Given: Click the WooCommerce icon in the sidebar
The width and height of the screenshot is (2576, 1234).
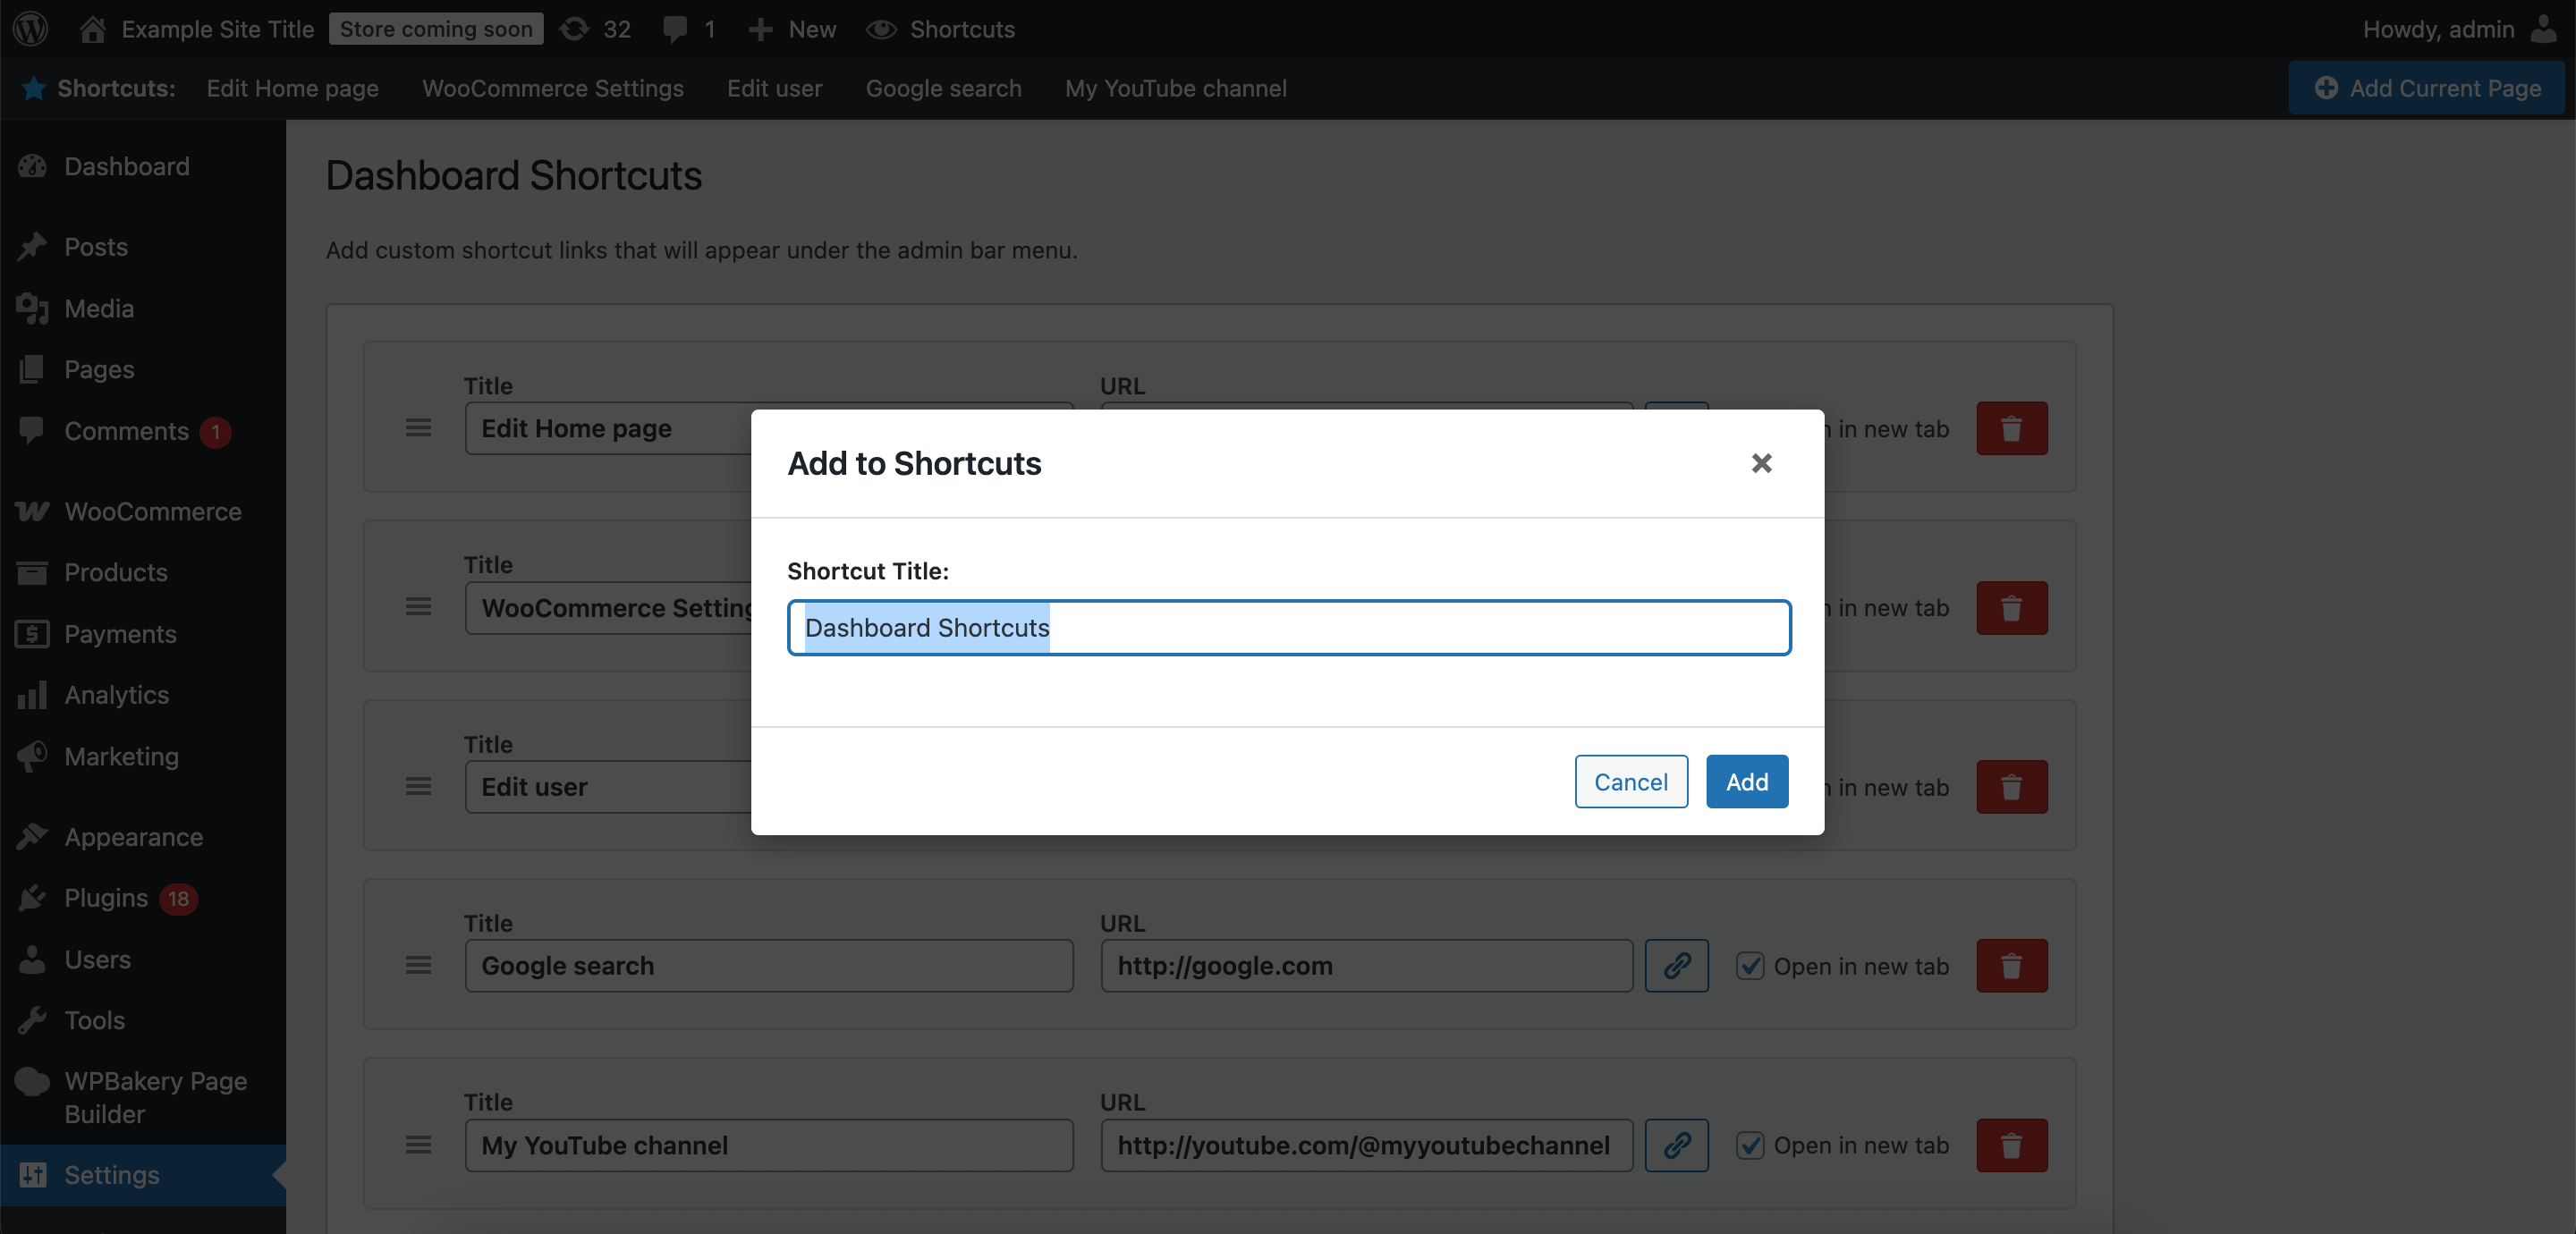Looking at the screenshot, I should click(x=31, y=511).
